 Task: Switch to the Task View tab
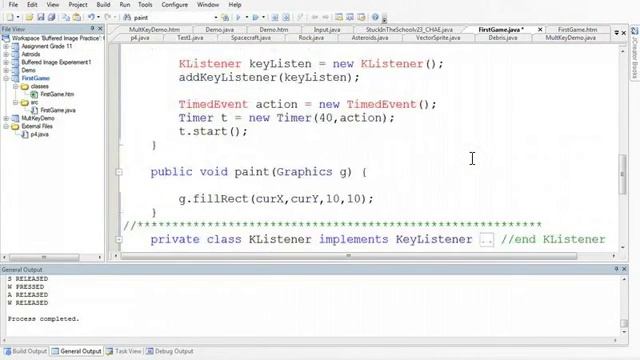click(x=124, y=351)
